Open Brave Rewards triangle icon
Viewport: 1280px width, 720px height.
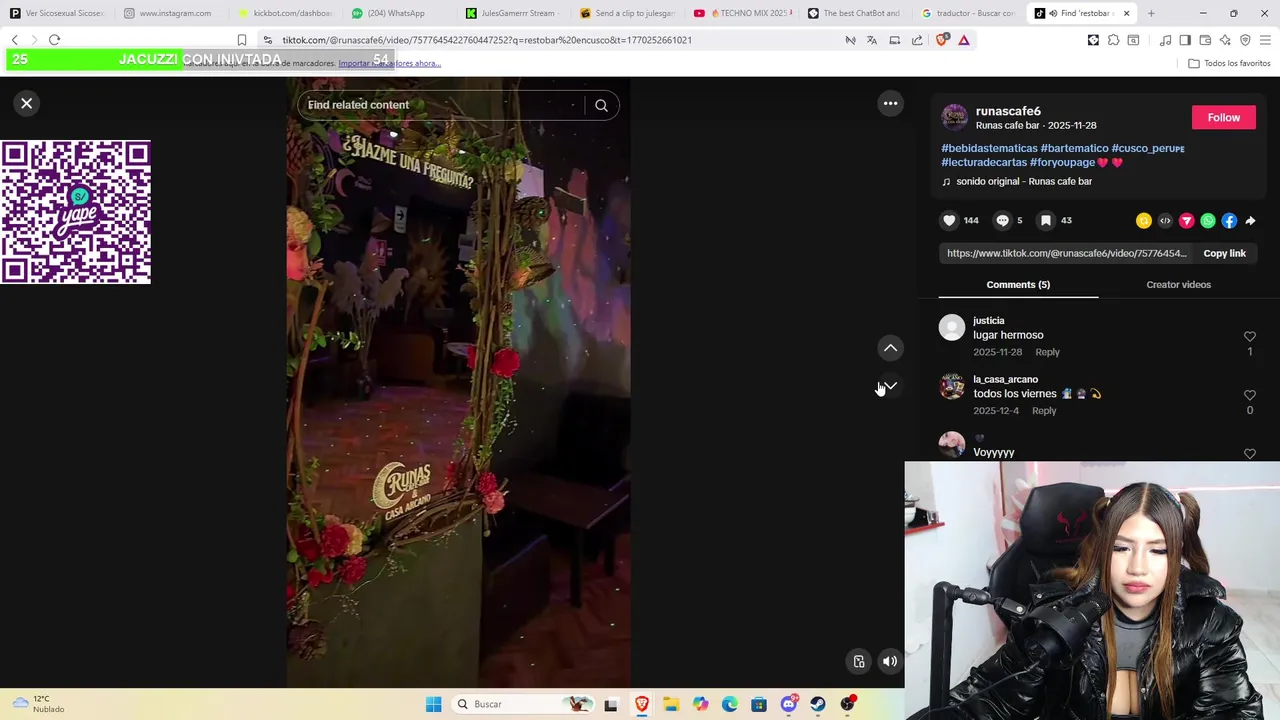[964, 40]
